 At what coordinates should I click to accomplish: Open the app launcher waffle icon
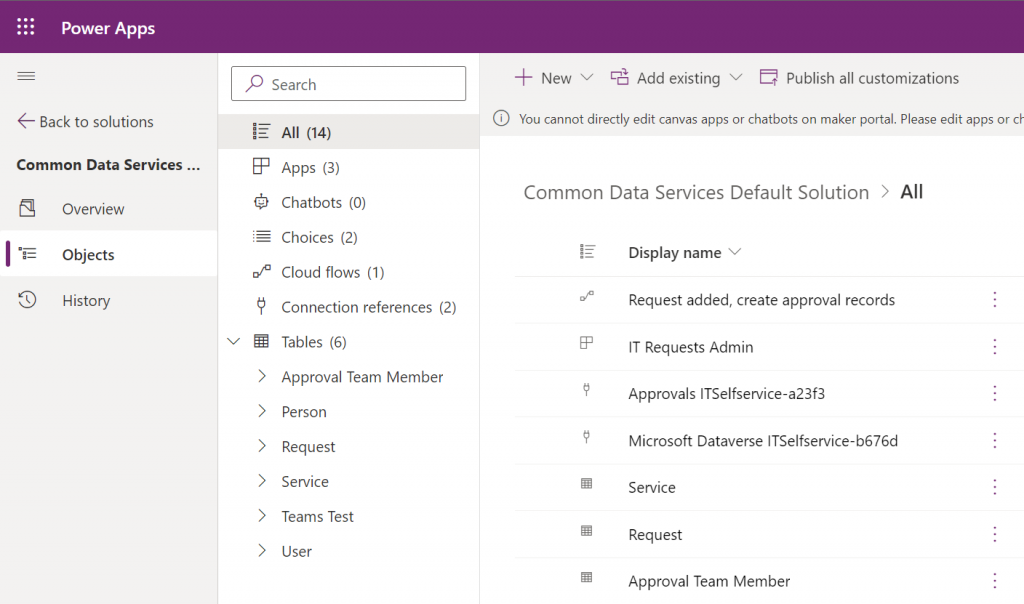click(x=25, y=27)
